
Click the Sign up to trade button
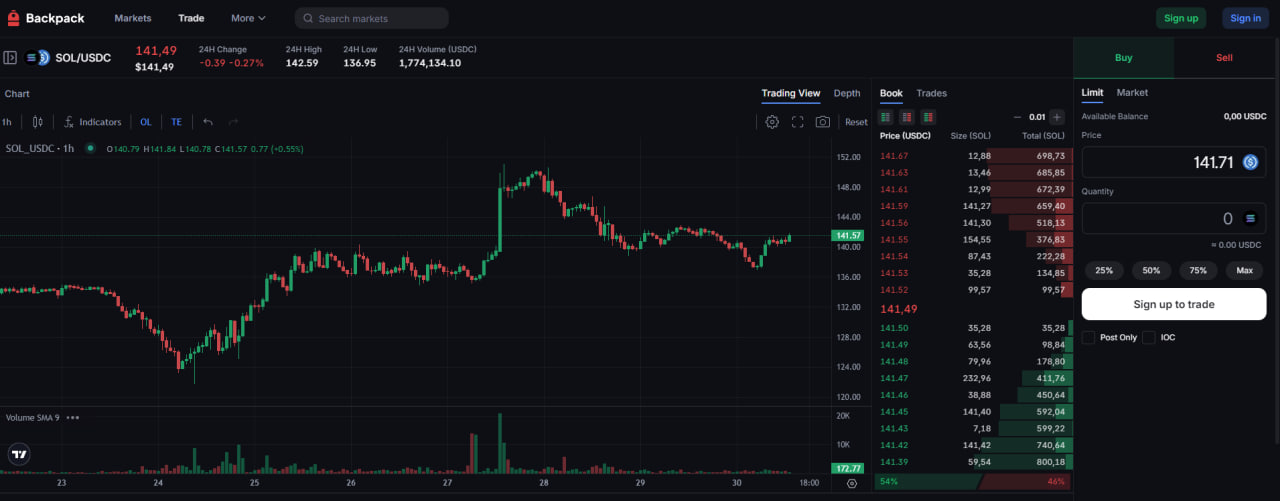(x=1173, y=304)
